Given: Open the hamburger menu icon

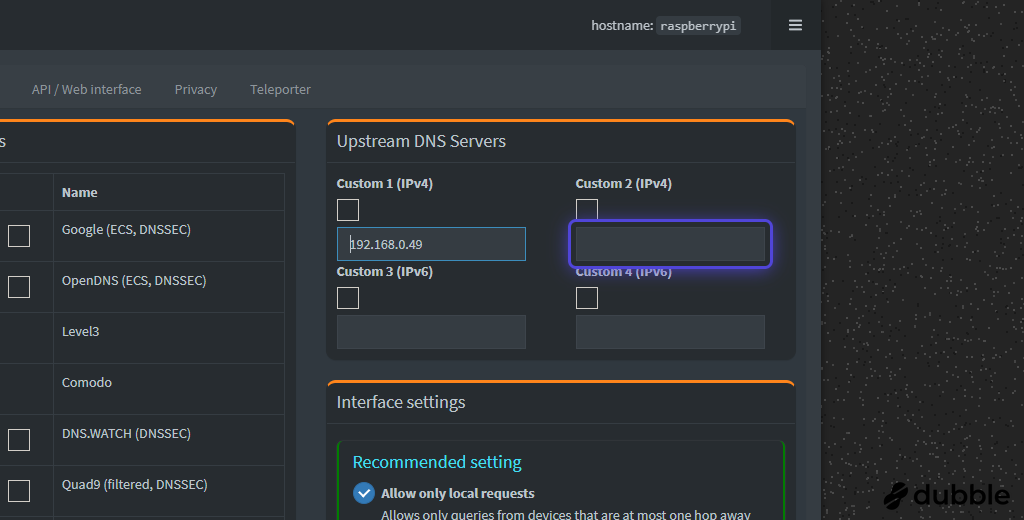Looking at the screenshot, I should (x=795, y=25).
